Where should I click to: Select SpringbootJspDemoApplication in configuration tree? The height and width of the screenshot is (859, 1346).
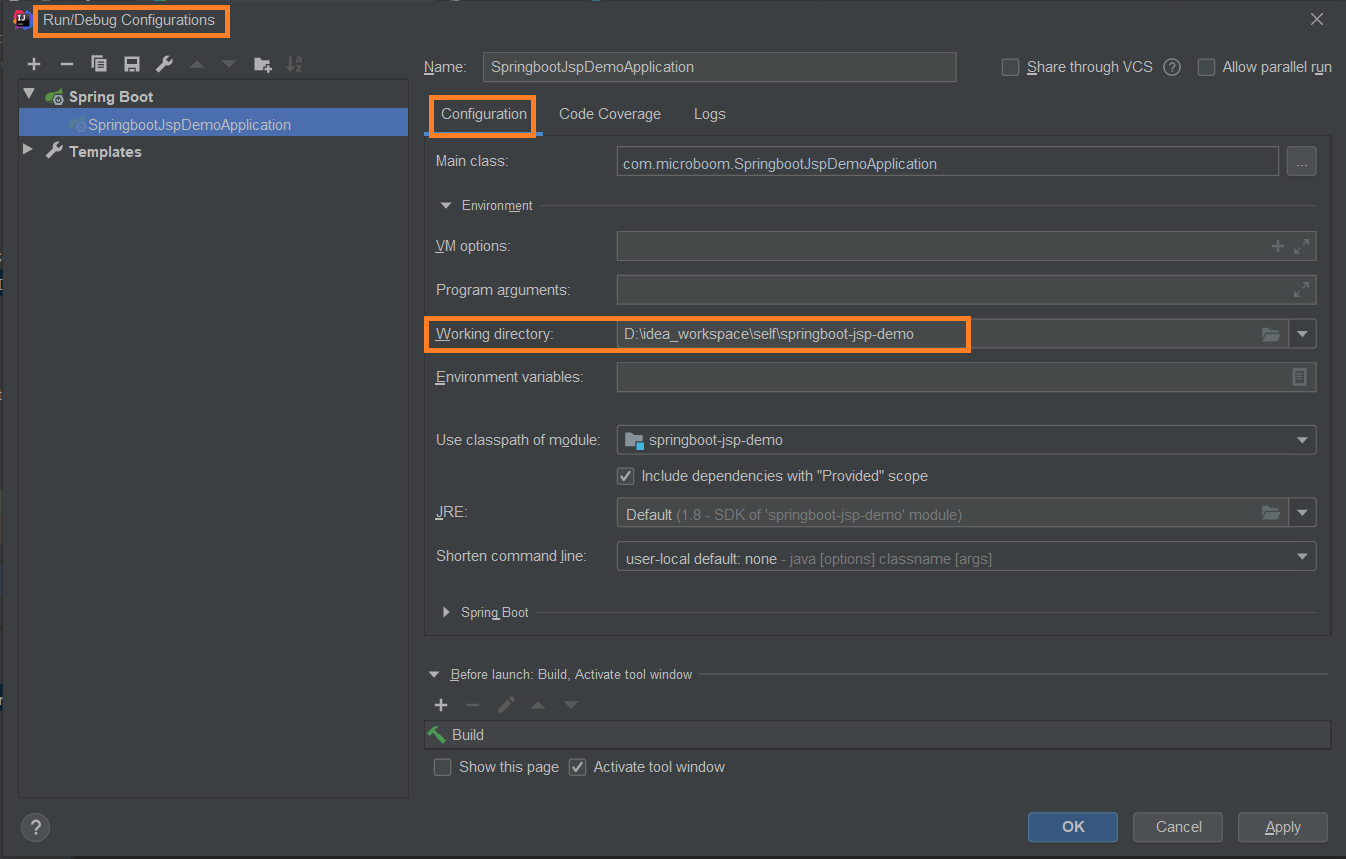213,124
